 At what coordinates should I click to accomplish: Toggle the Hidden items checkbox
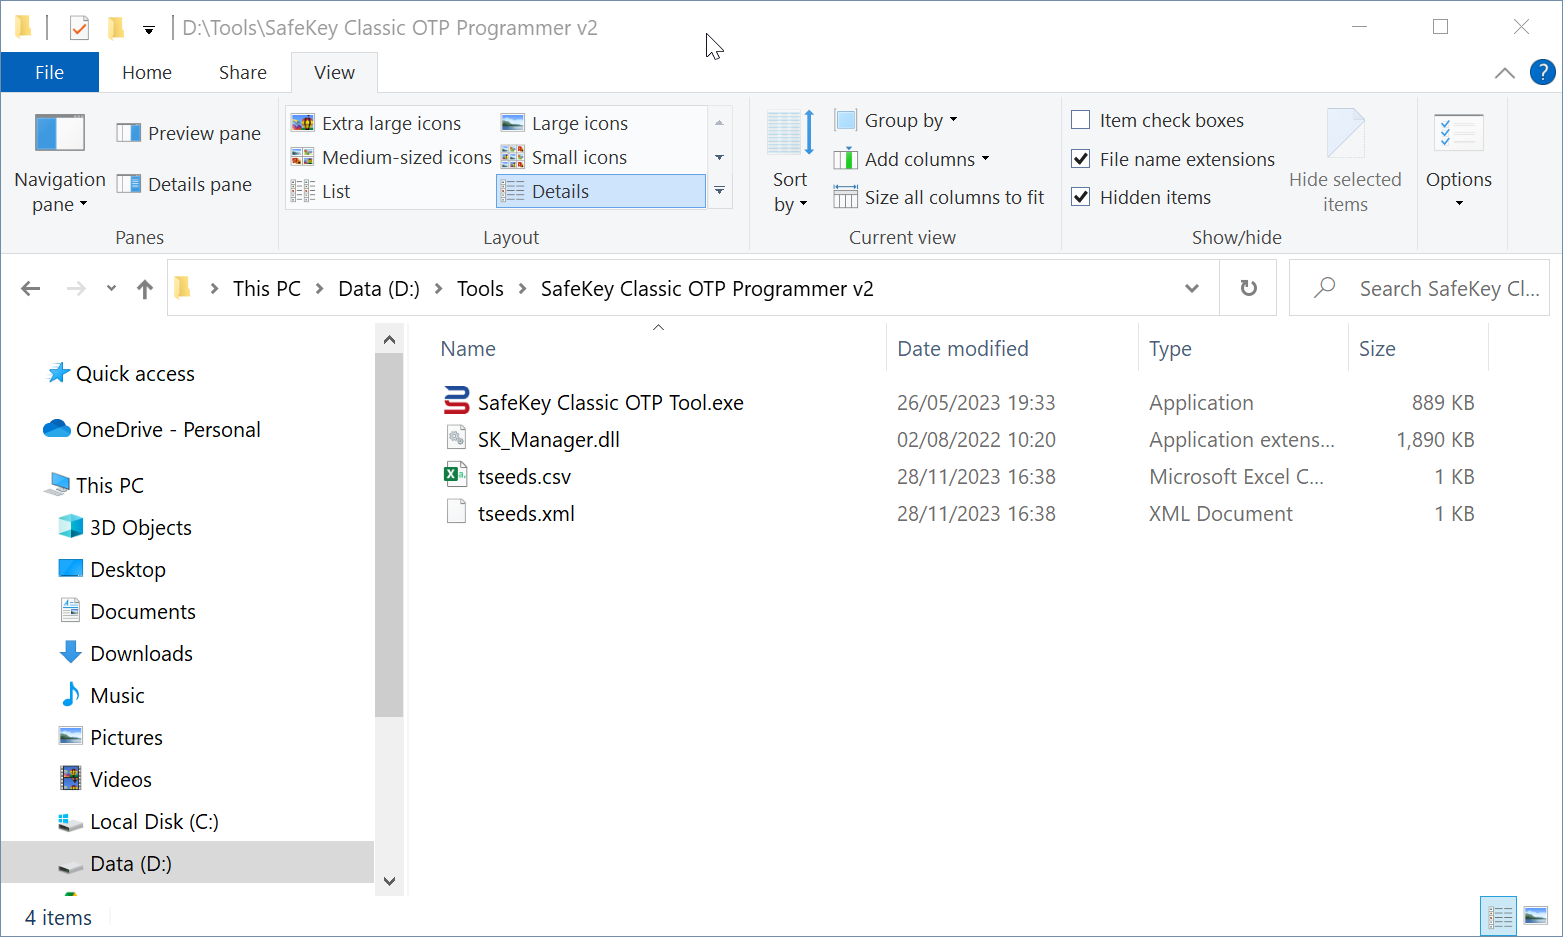click(1081, 197)
